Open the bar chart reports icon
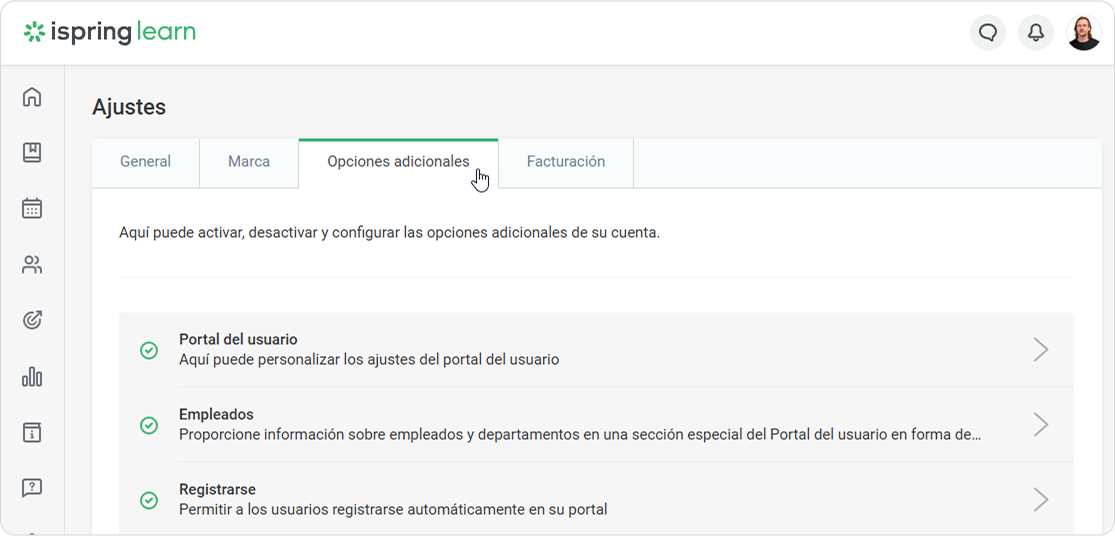The height and width of the screenshot is (536, 1115). tap(32, 377)
